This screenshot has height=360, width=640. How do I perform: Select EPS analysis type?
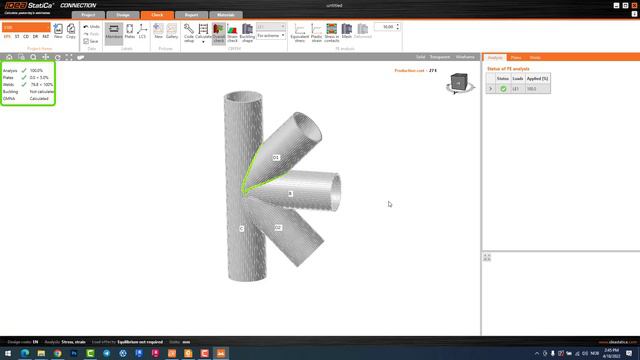7,36
